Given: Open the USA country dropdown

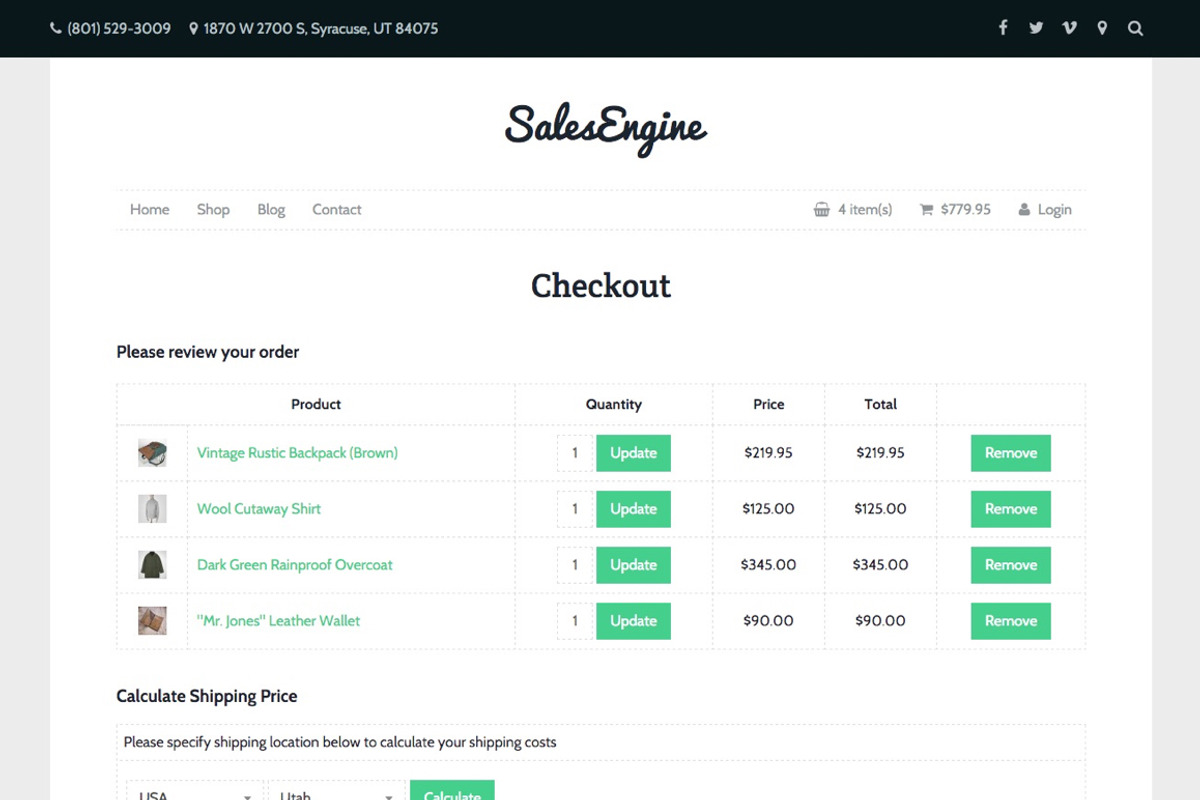Looking at the screenshot, I should pyautogui.click(x=196, y=792).
